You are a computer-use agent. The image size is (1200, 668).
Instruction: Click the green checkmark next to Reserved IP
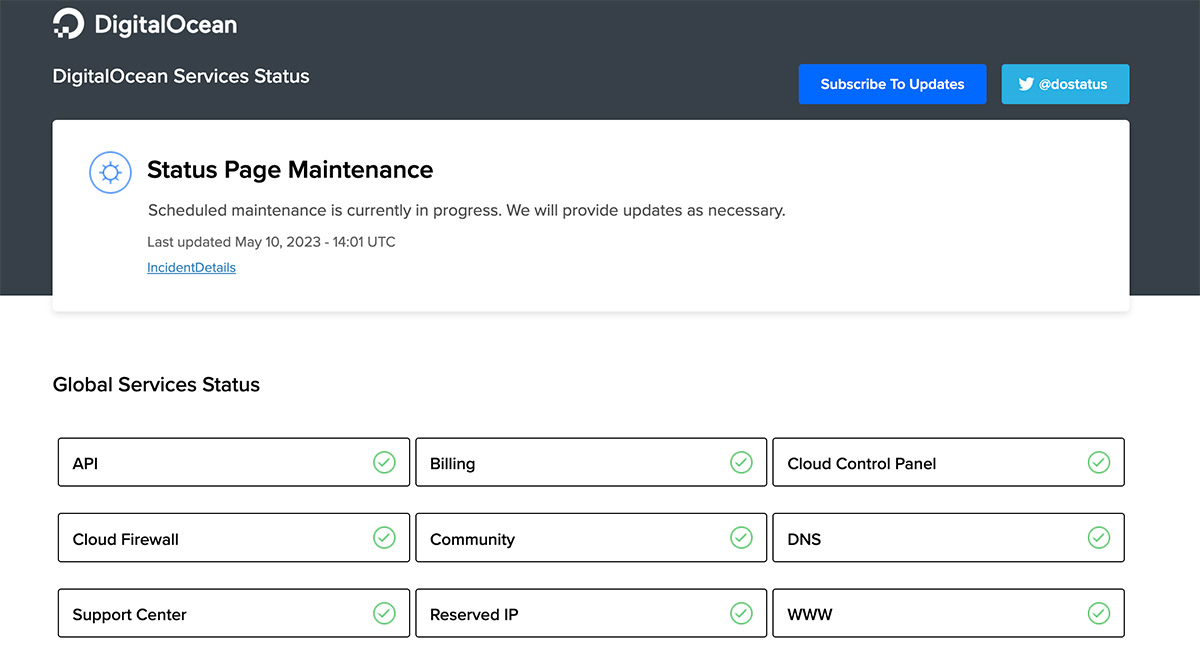(x=742, y=612)
